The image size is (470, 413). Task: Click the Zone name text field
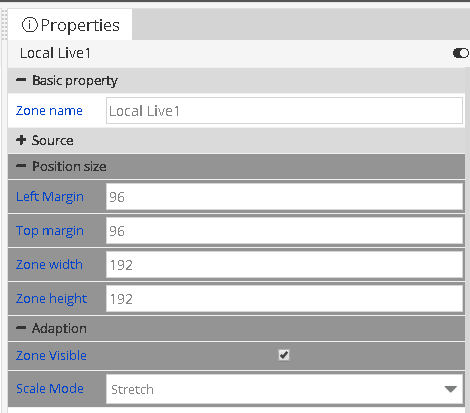click(x=284, y=111)
